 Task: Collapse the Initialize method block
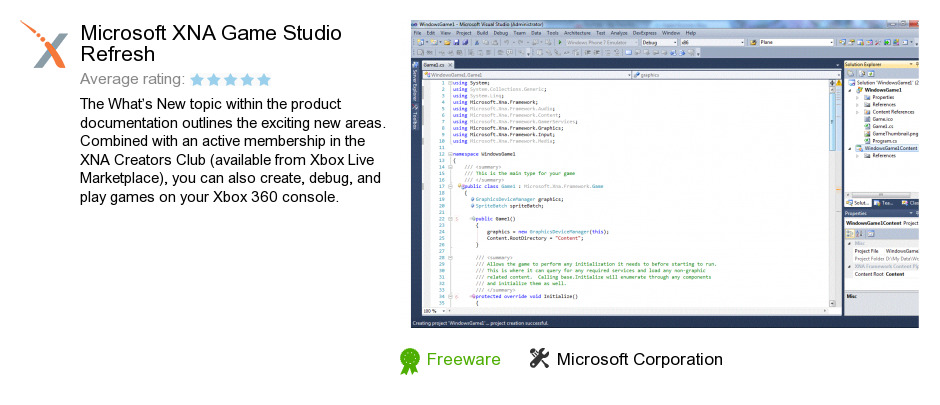pyautogui.click(x=450, y=296)
